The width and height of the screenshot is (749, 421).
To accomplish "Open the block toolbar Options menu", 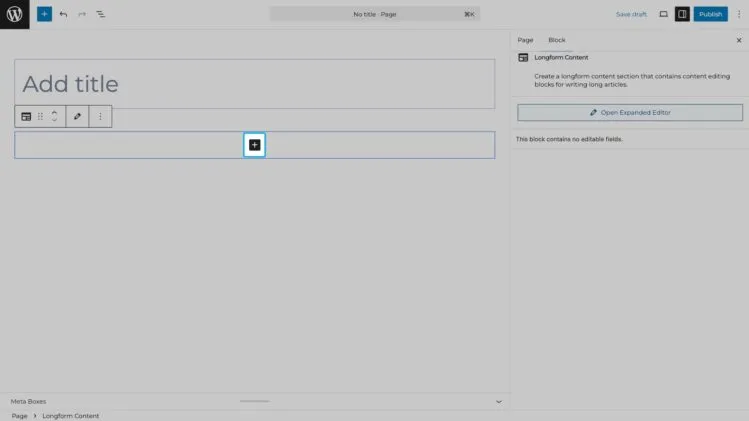I will click(100, 116).
